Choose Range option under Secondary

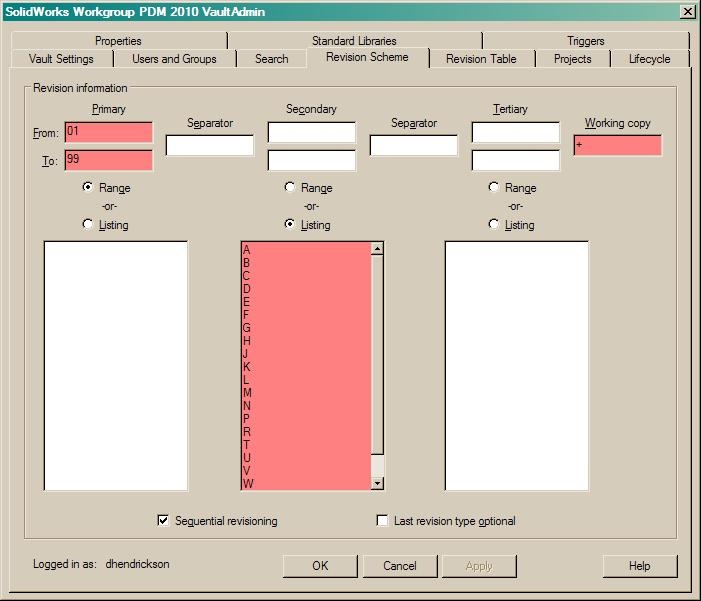(x=290, y=187)
